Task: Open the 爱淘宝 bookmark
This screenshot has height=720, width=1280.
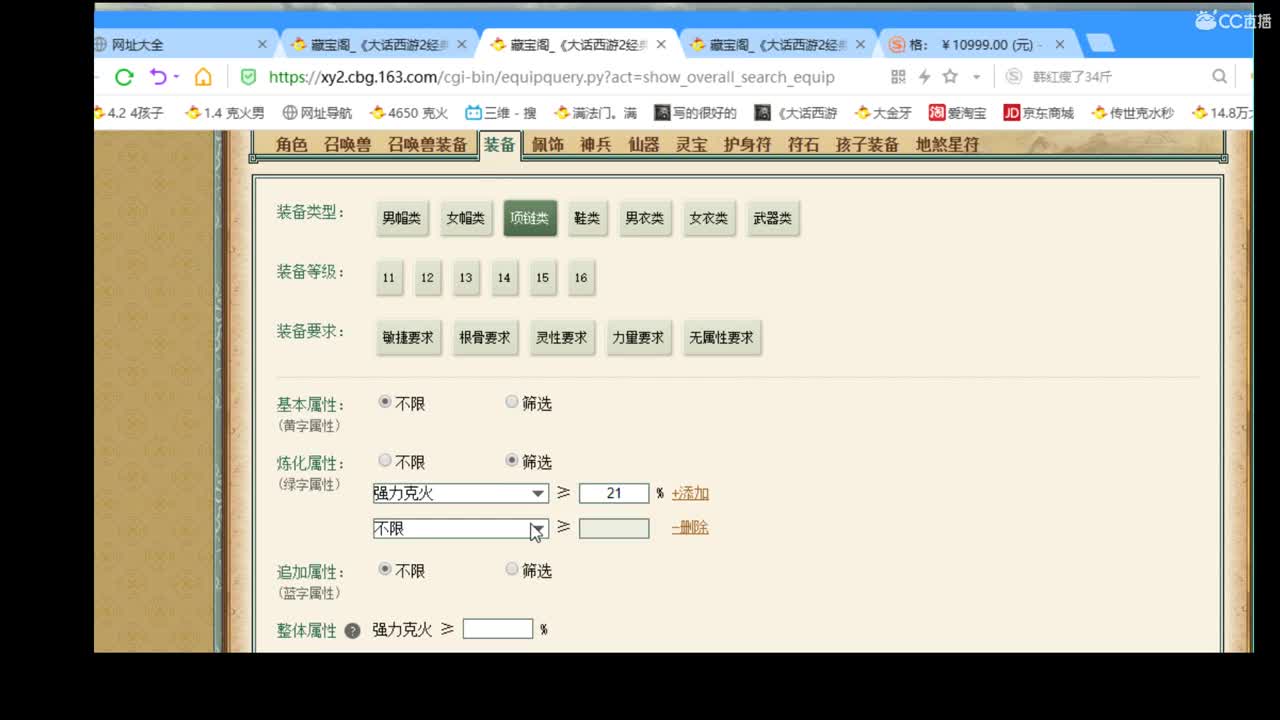Action: click(957, 113)
